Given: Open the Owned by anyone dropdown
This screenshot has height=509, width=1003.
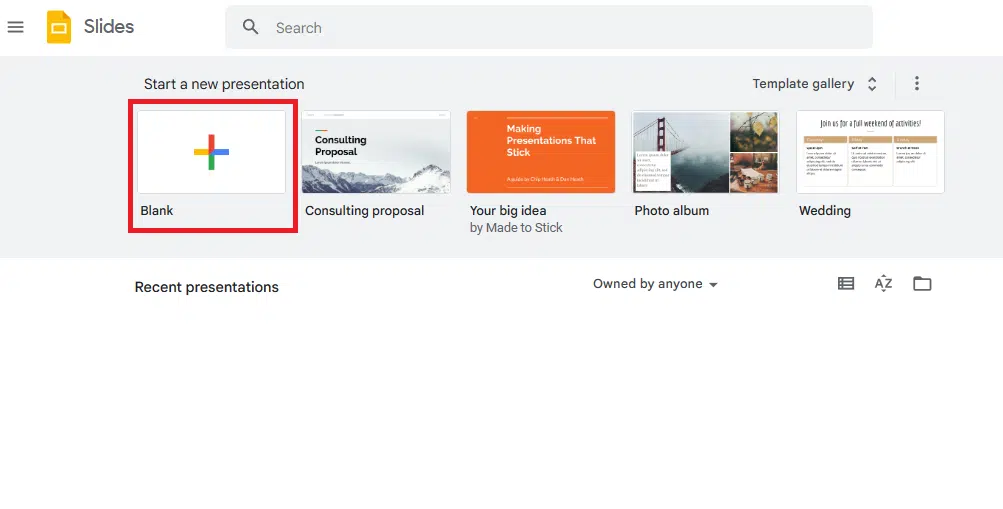Looking at the screenshot, I should [655, 284].
